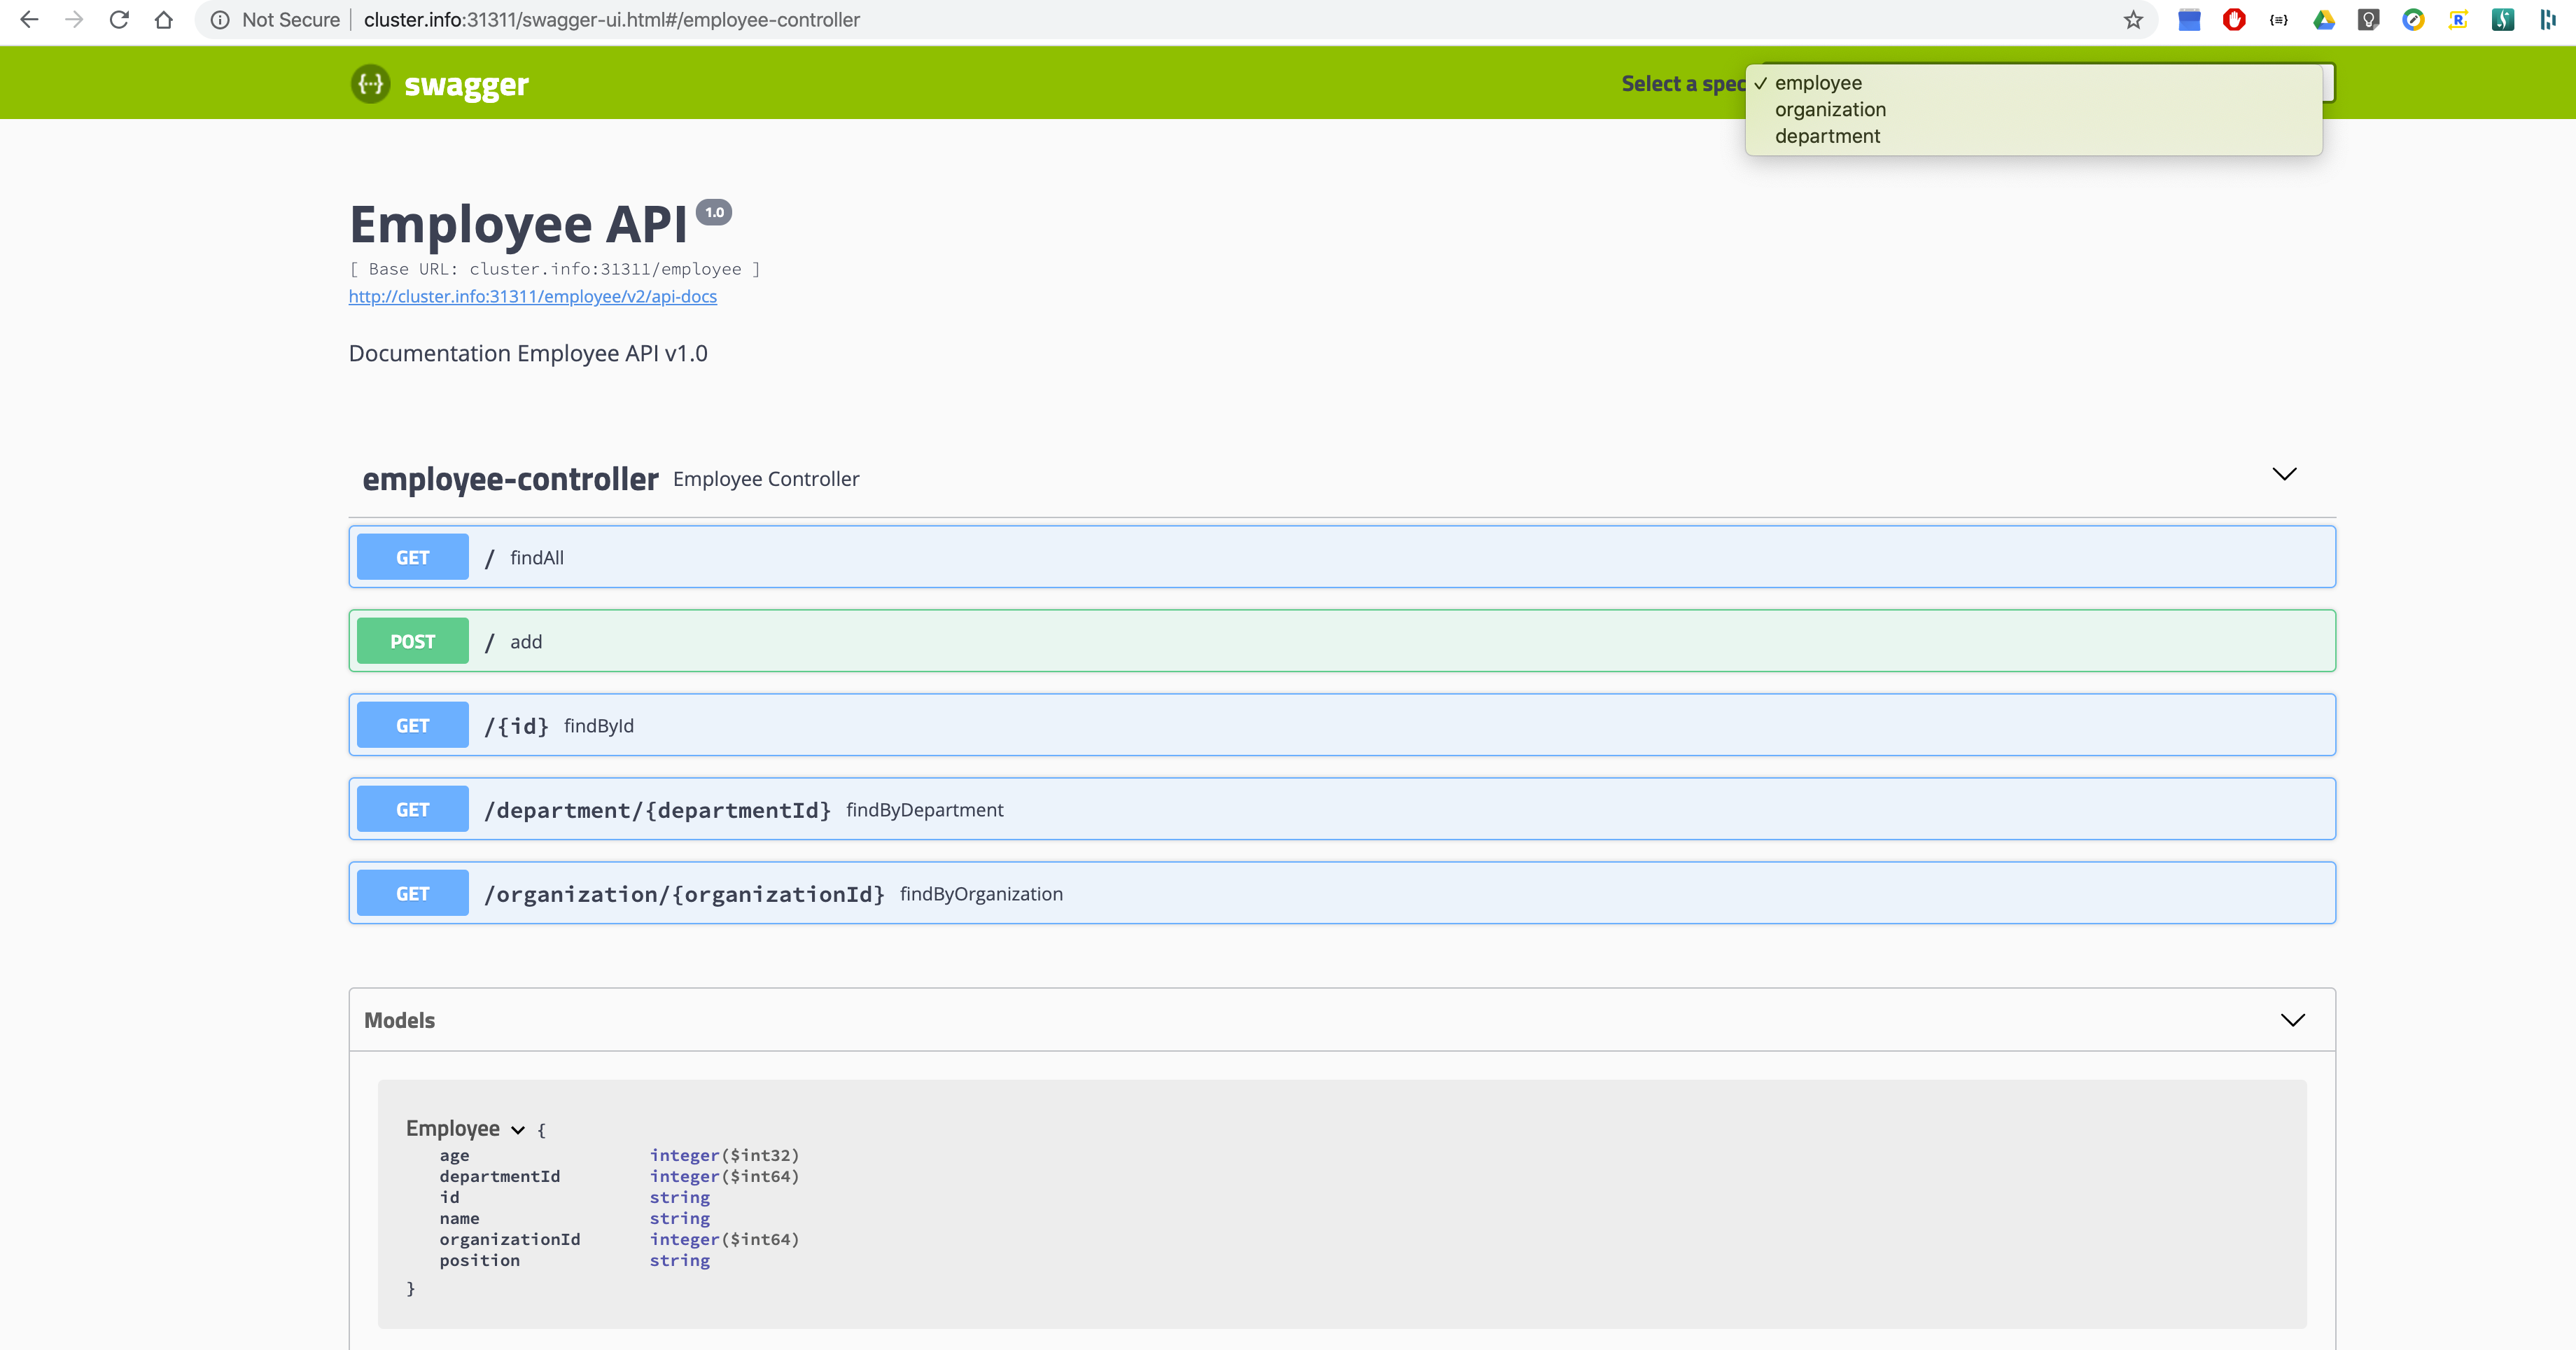
Task: Click the browser reload button
Action: pyautogui.click(x=119, y=20)
